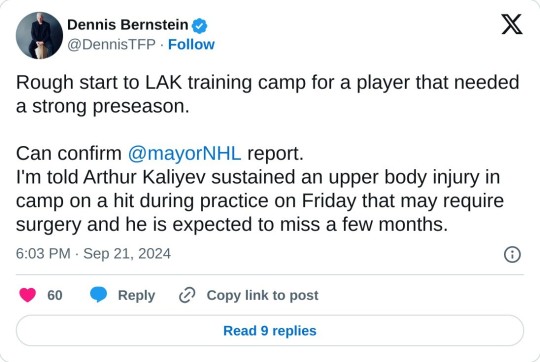Click the 'a strong preseason' text line
The width and height of the screenshot is (540, 362).
click(103, 106)
